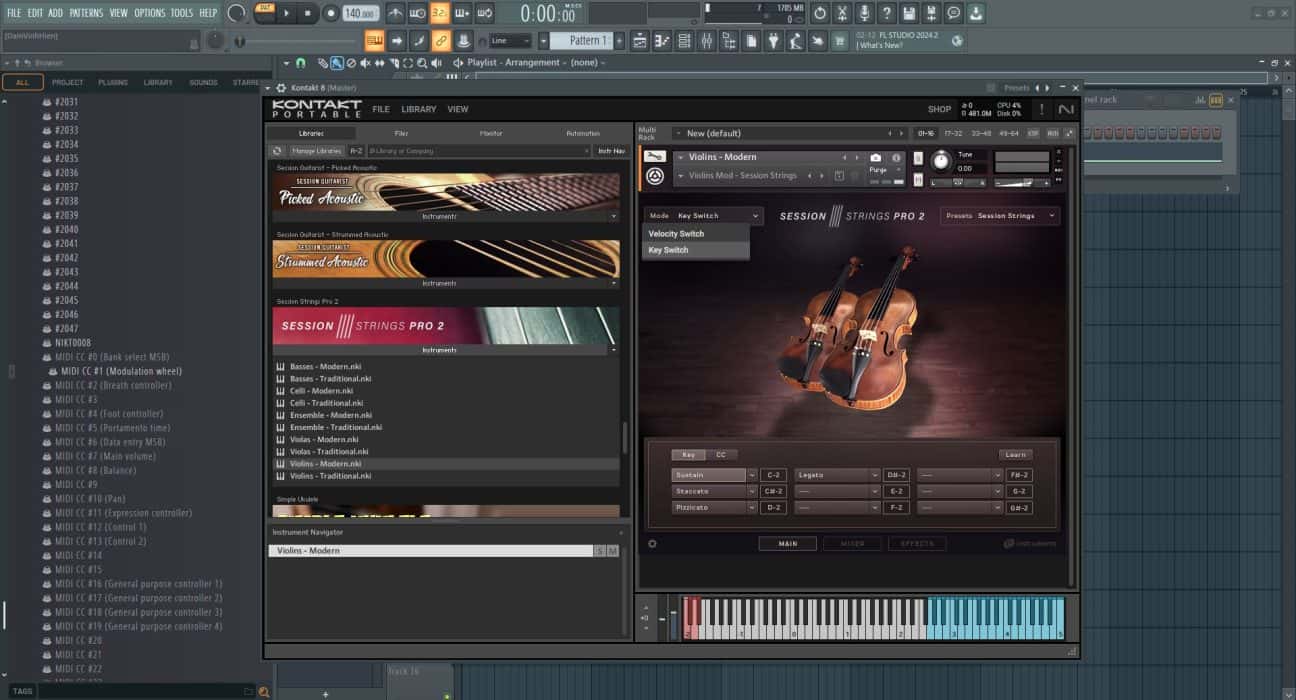Click the metronome icon in the toolbar

click(395, 13)
